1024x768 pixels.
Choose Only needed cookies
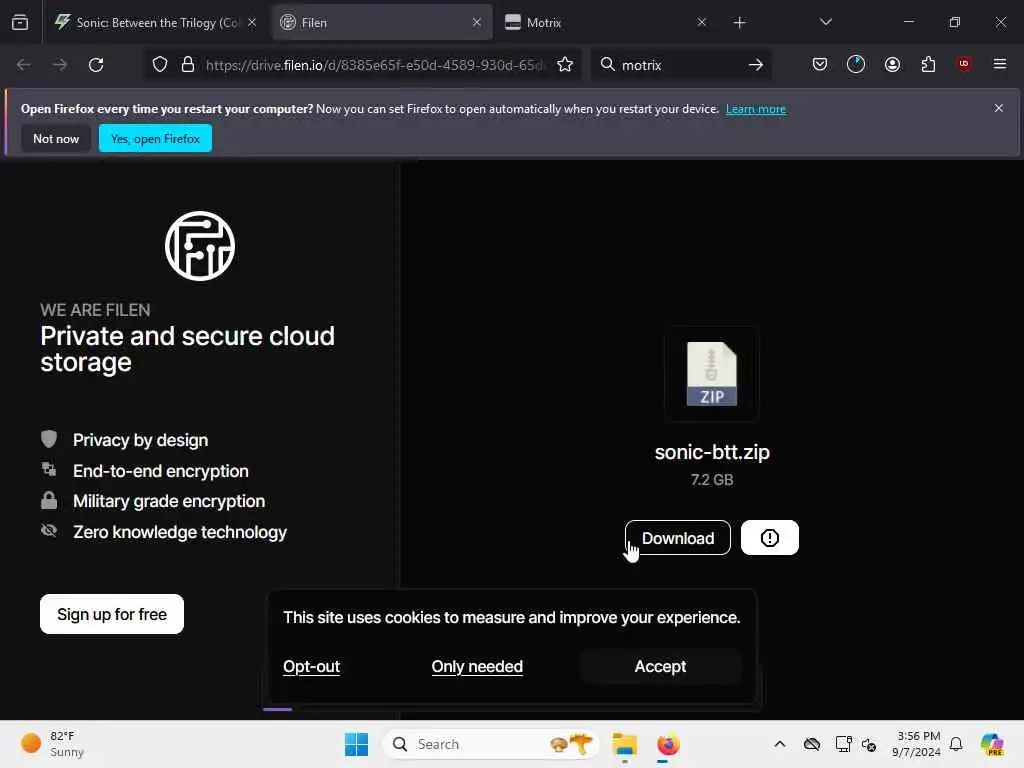point(477,666)
